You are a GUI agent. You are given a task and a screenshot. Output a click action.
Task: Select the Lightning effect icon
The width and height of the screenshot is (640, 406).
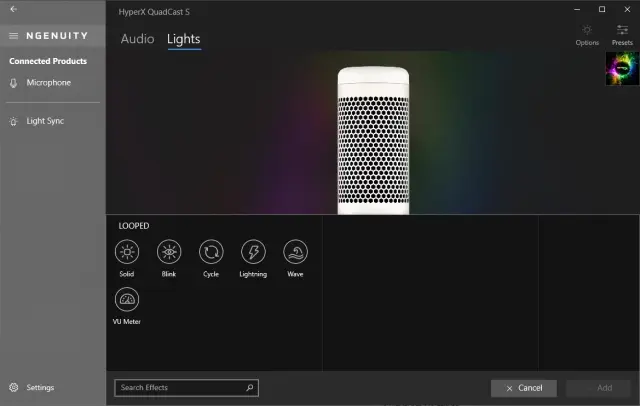pyautogui.click(x=253, y=252)
